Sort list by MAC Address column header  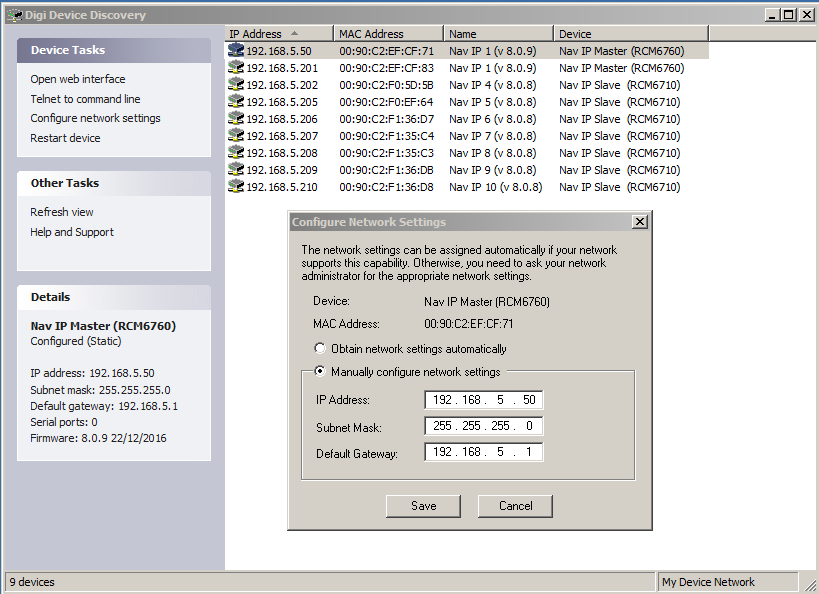(388, 34)
